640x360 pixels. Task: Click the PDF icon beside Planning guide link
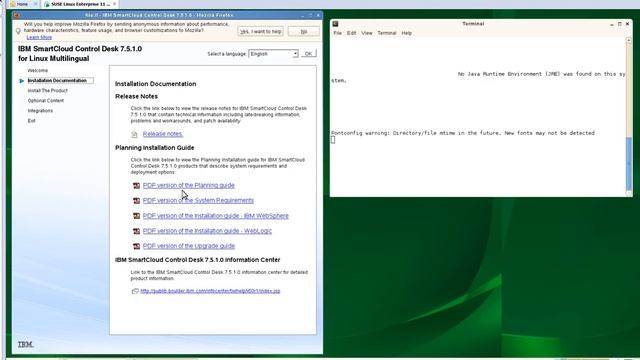pos(137,186)
